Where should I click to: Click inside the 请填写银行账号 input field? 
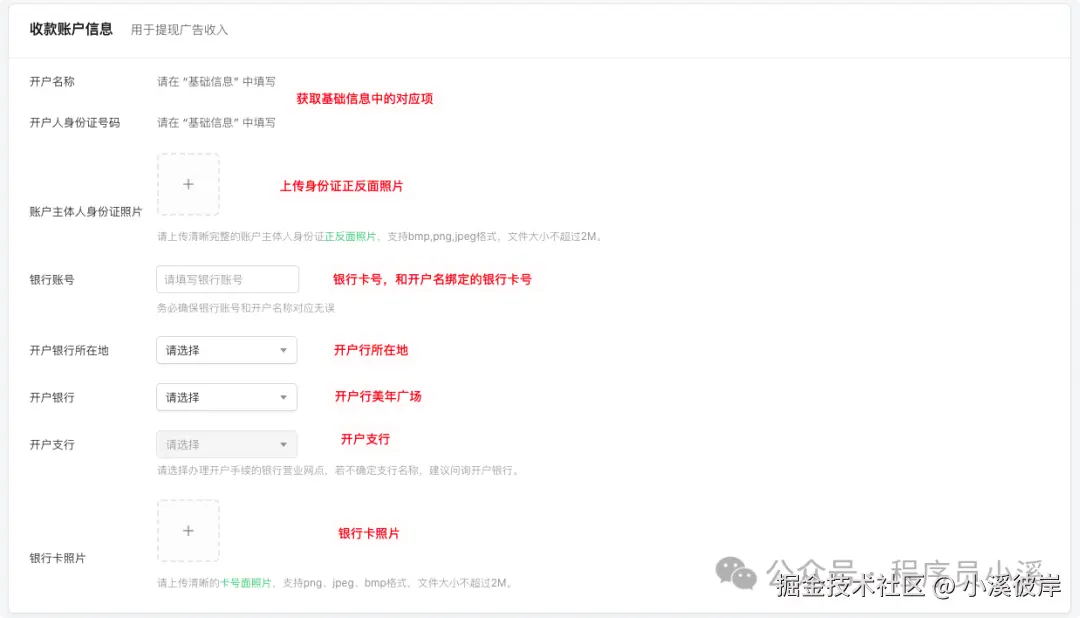coord(226,279)
